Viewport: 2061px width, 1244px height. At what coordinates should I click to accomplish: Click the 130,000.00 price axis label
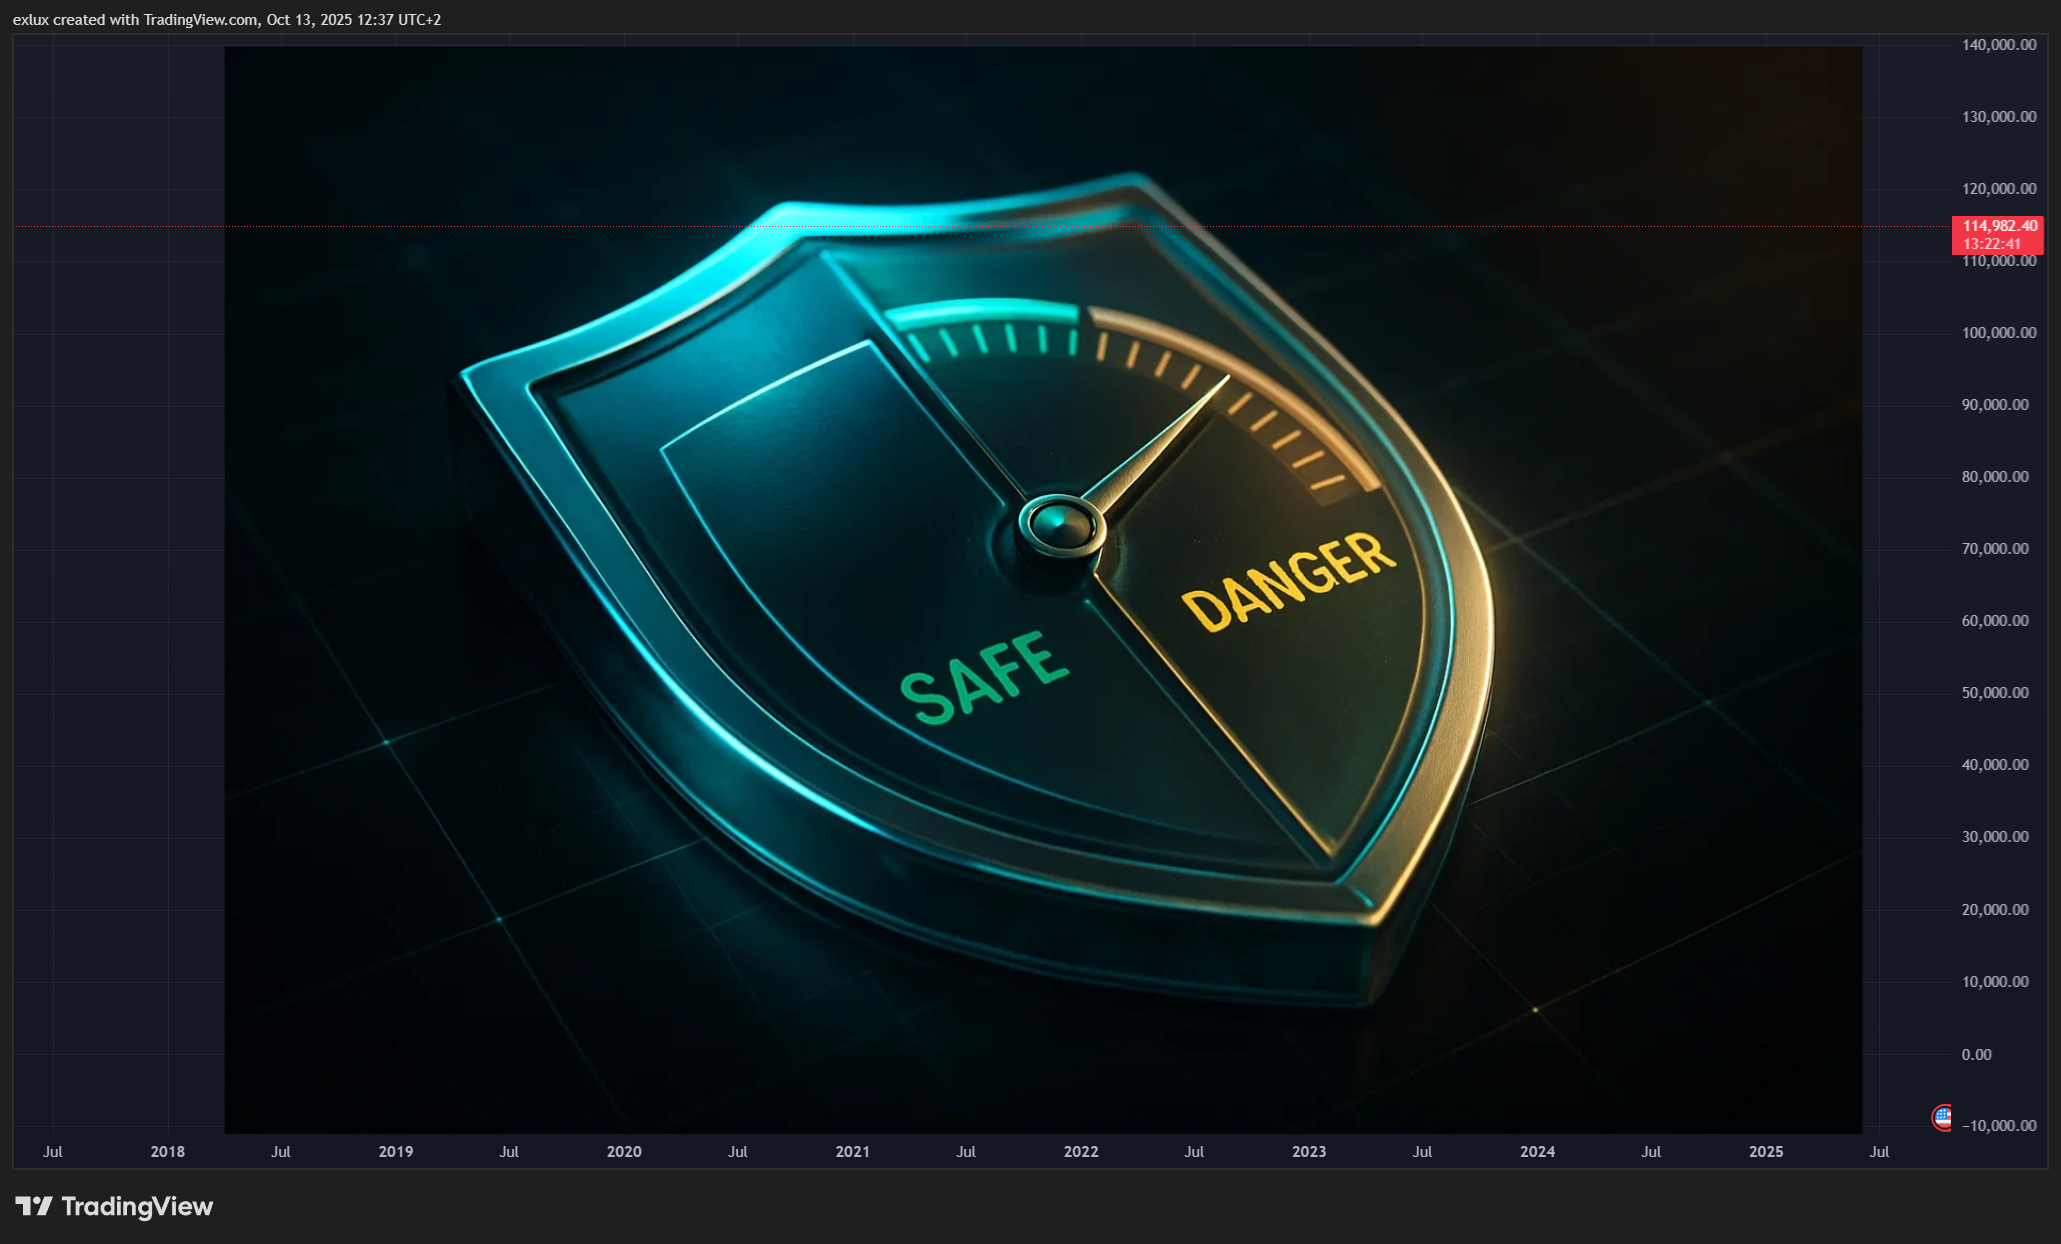point(1999,116)
